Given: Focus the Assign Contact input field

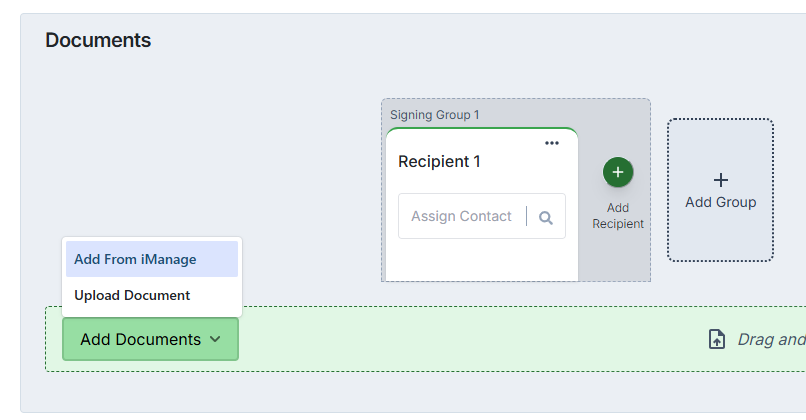Looking at the screenshot, I should 461,217.
